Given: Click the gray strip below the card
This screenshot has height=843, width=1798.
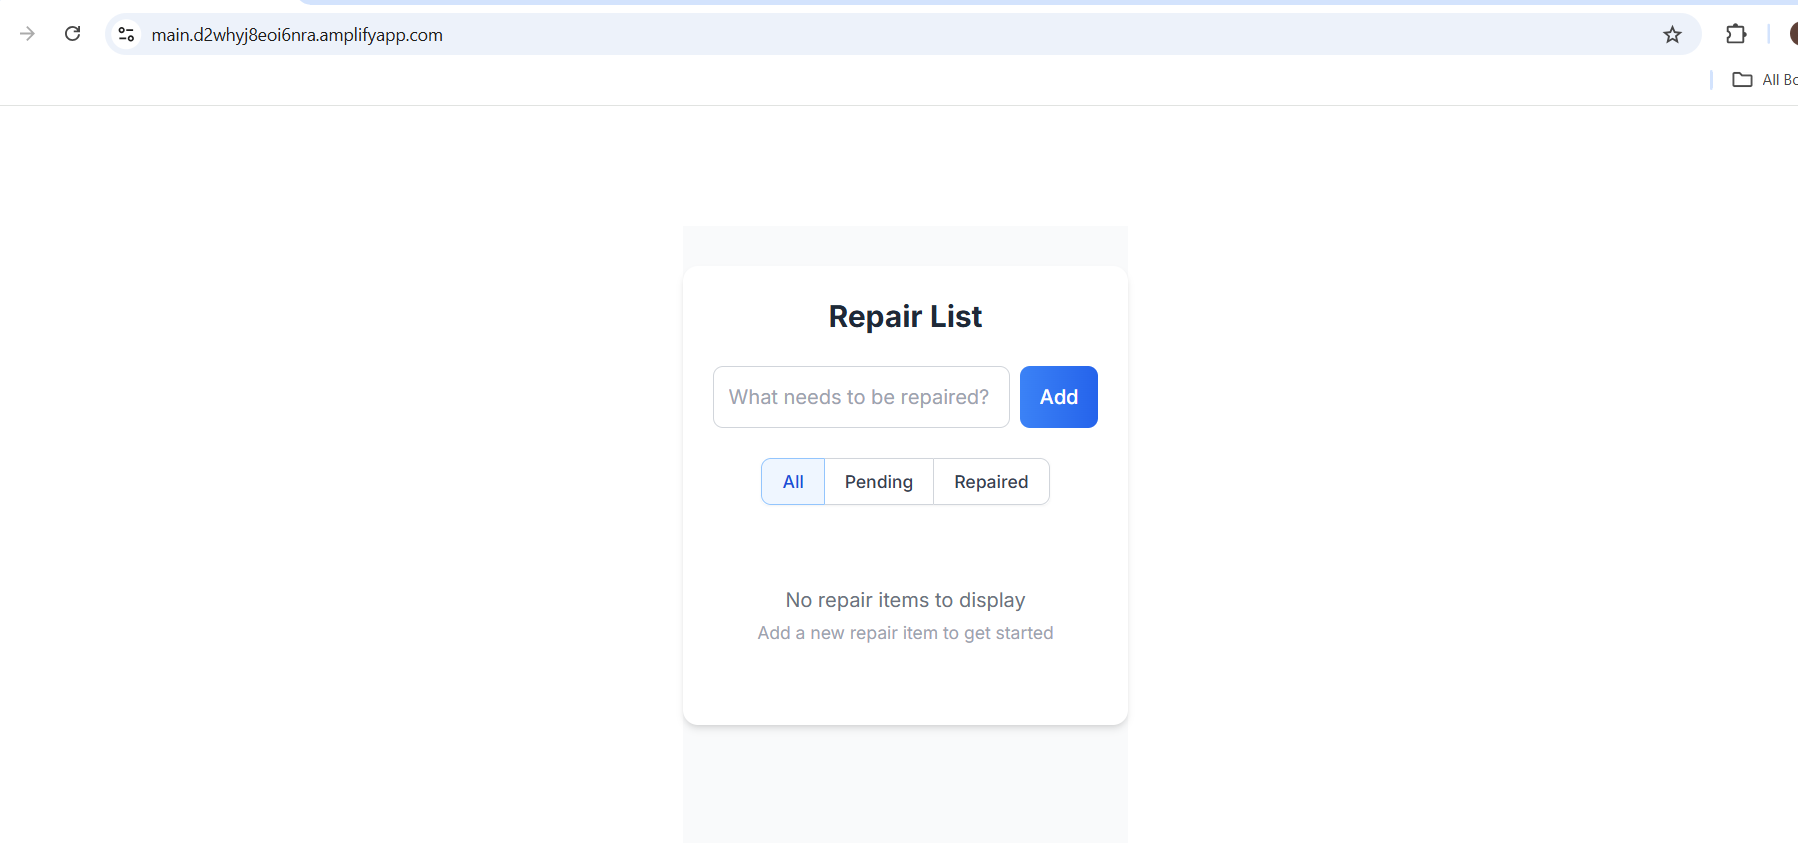Looking at the screenshot, I should tap(905, 785).
